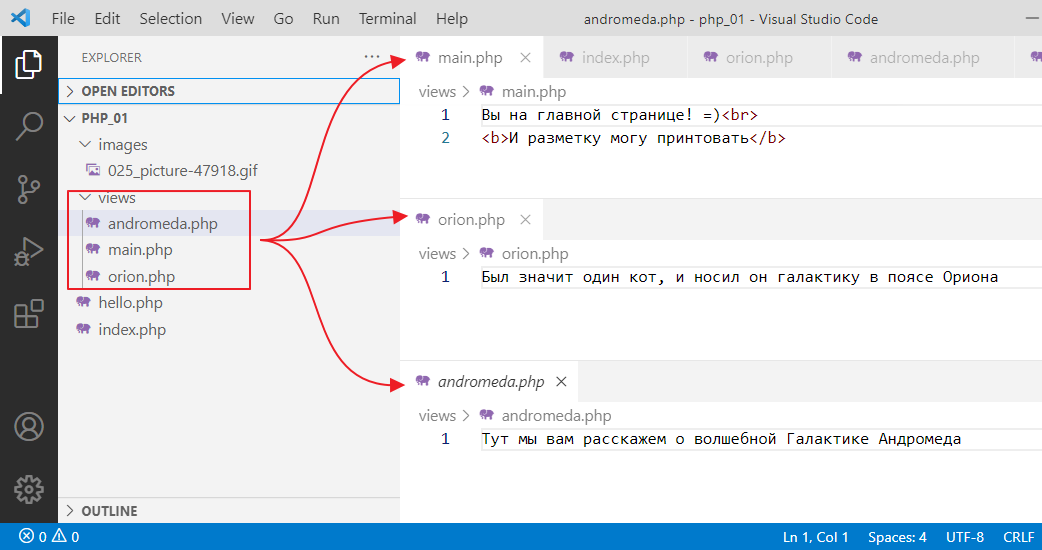Open the Manage gear icon
1042x550 pixels.
pos(28,489)
